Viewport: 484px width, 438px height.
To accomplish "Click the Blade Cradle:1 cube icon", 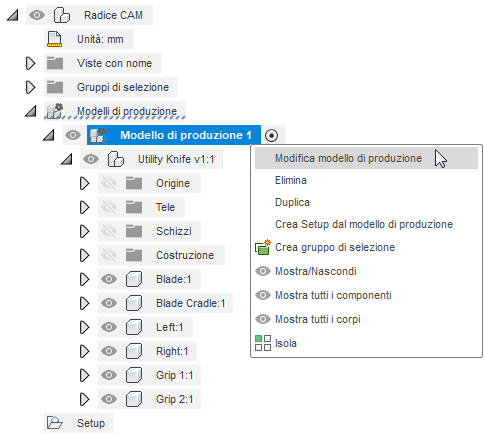I will (x=134, y=303).
